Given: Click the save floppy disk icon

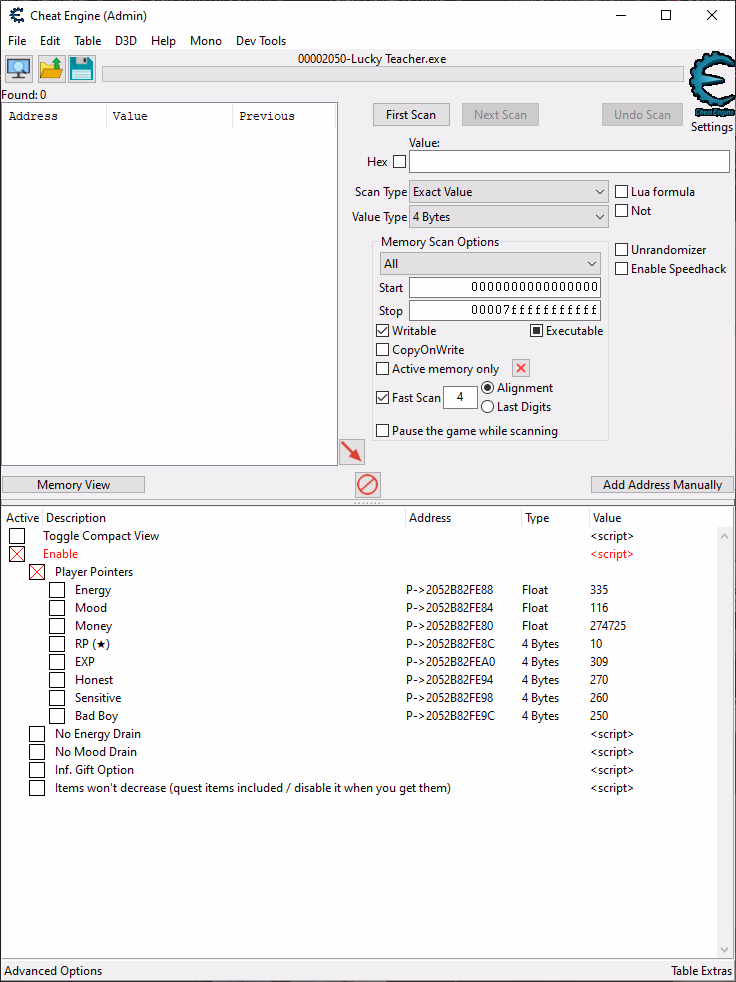Looking at the screenshot, I should [x=82, y=69].
